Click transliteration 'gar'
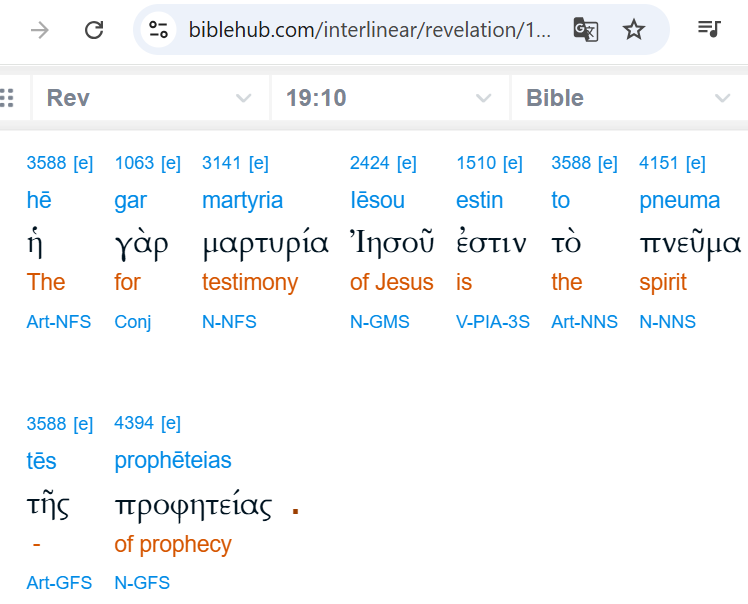This screenshot has height=604, width=748. pos(130,201)
